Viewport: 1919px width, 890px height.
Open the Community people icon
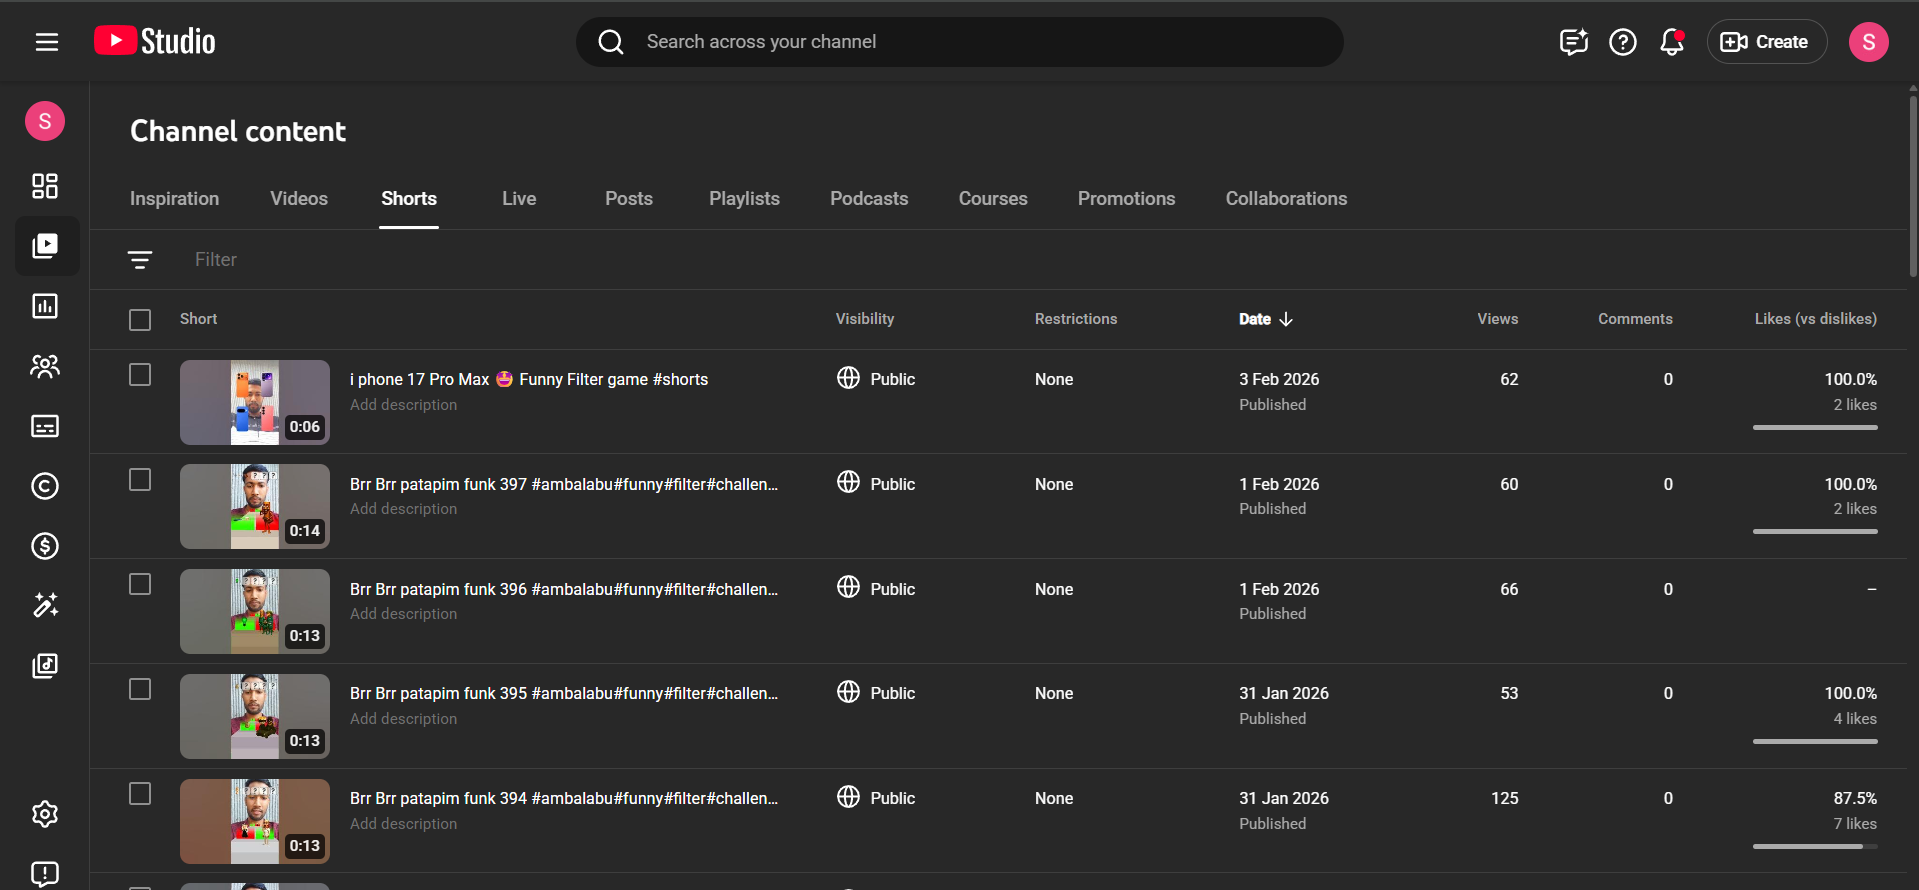[x=45, y=366]
